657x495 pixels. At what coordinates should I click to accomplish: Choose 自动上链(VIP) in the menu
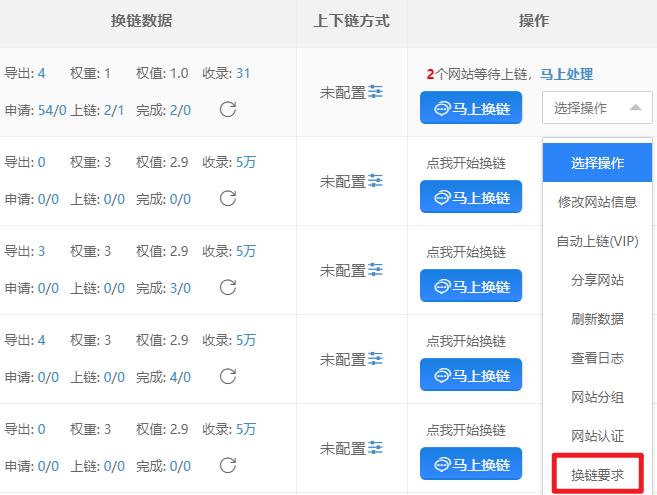(597, 241)
